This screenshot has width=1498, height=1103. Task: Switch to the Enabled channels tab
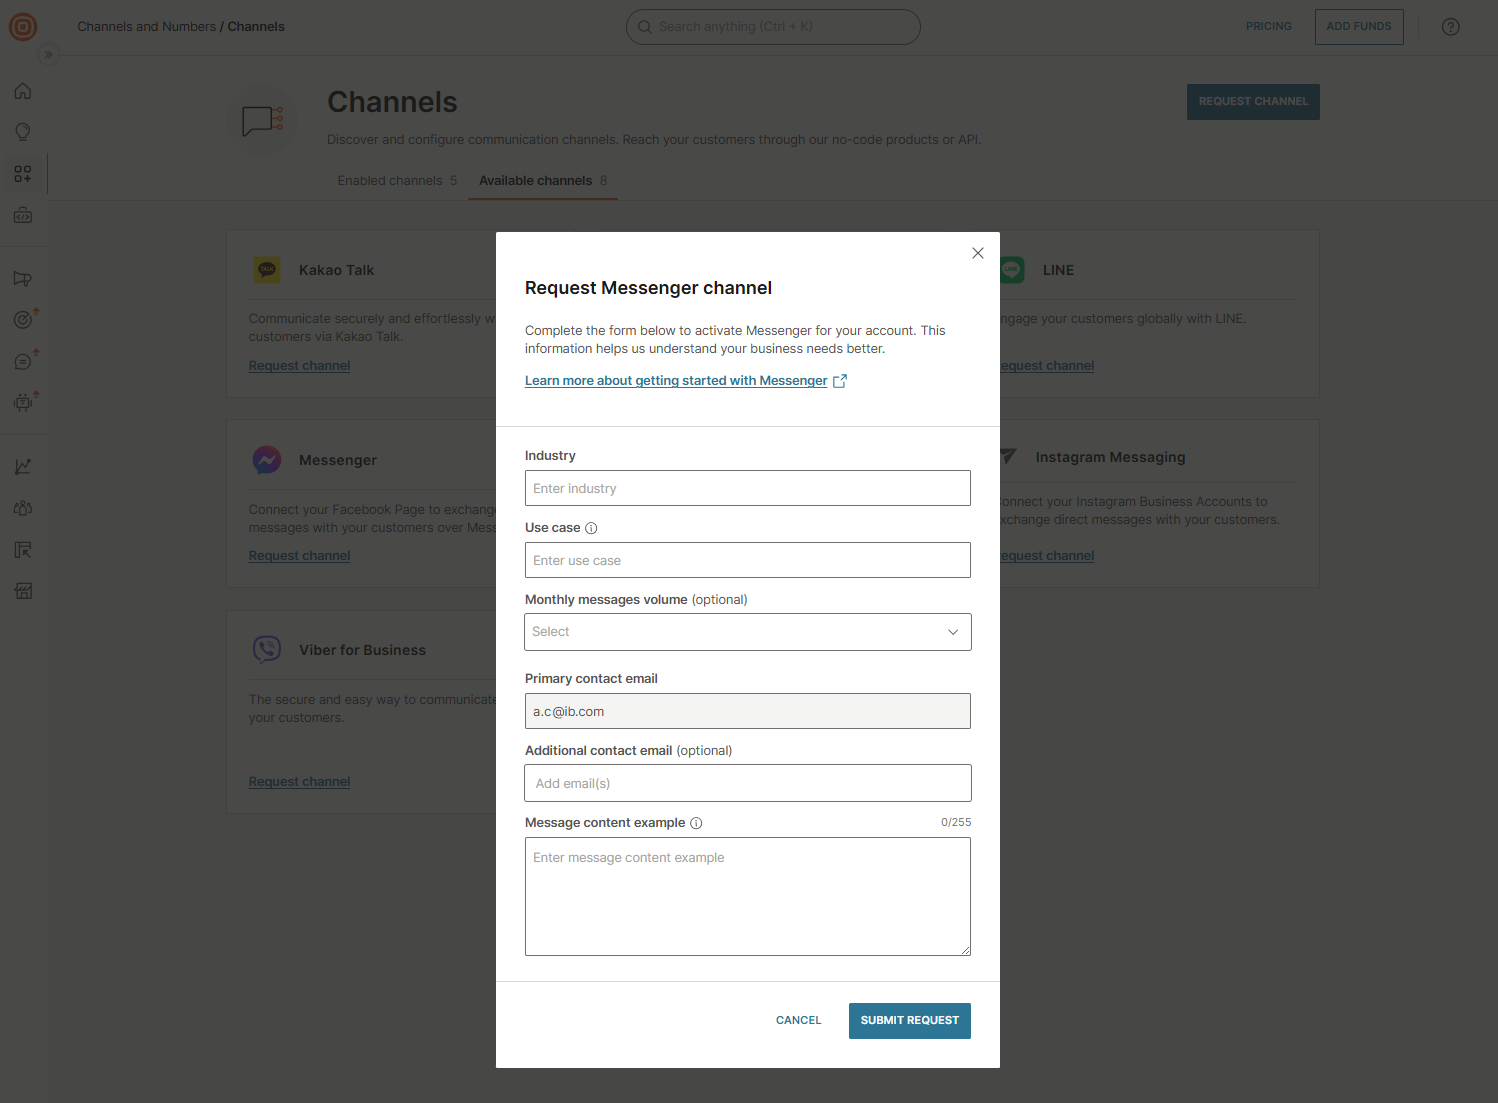[x=397, y=181]
